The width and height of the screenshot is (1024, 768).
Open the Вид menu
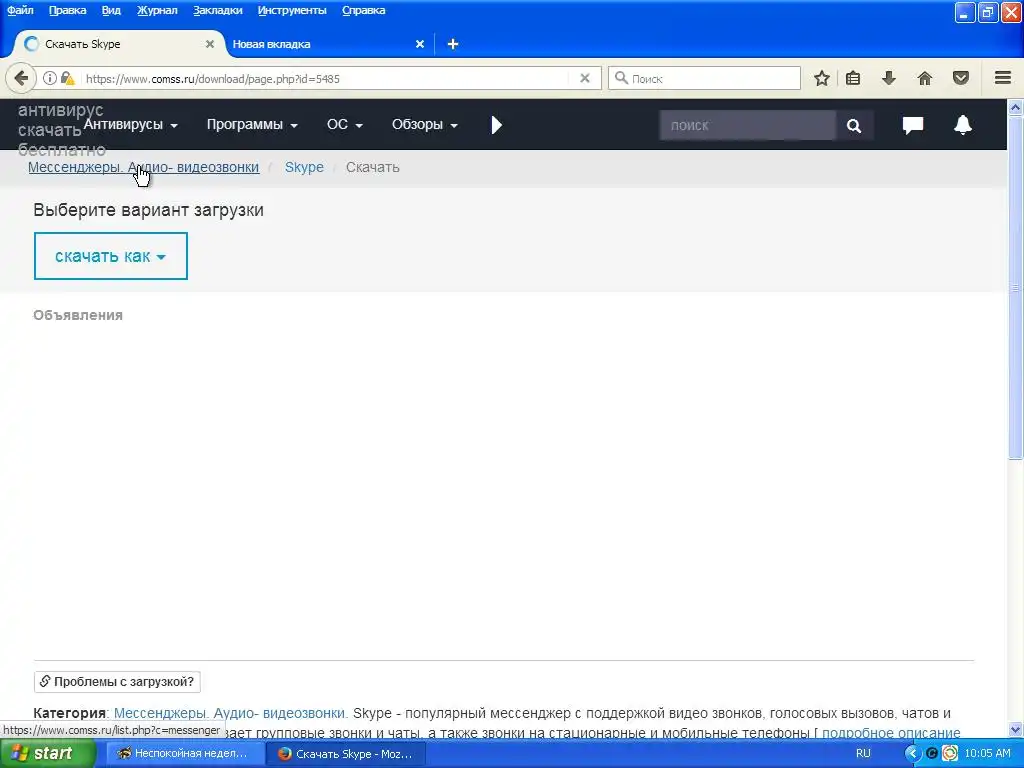(x=111, y=10)
